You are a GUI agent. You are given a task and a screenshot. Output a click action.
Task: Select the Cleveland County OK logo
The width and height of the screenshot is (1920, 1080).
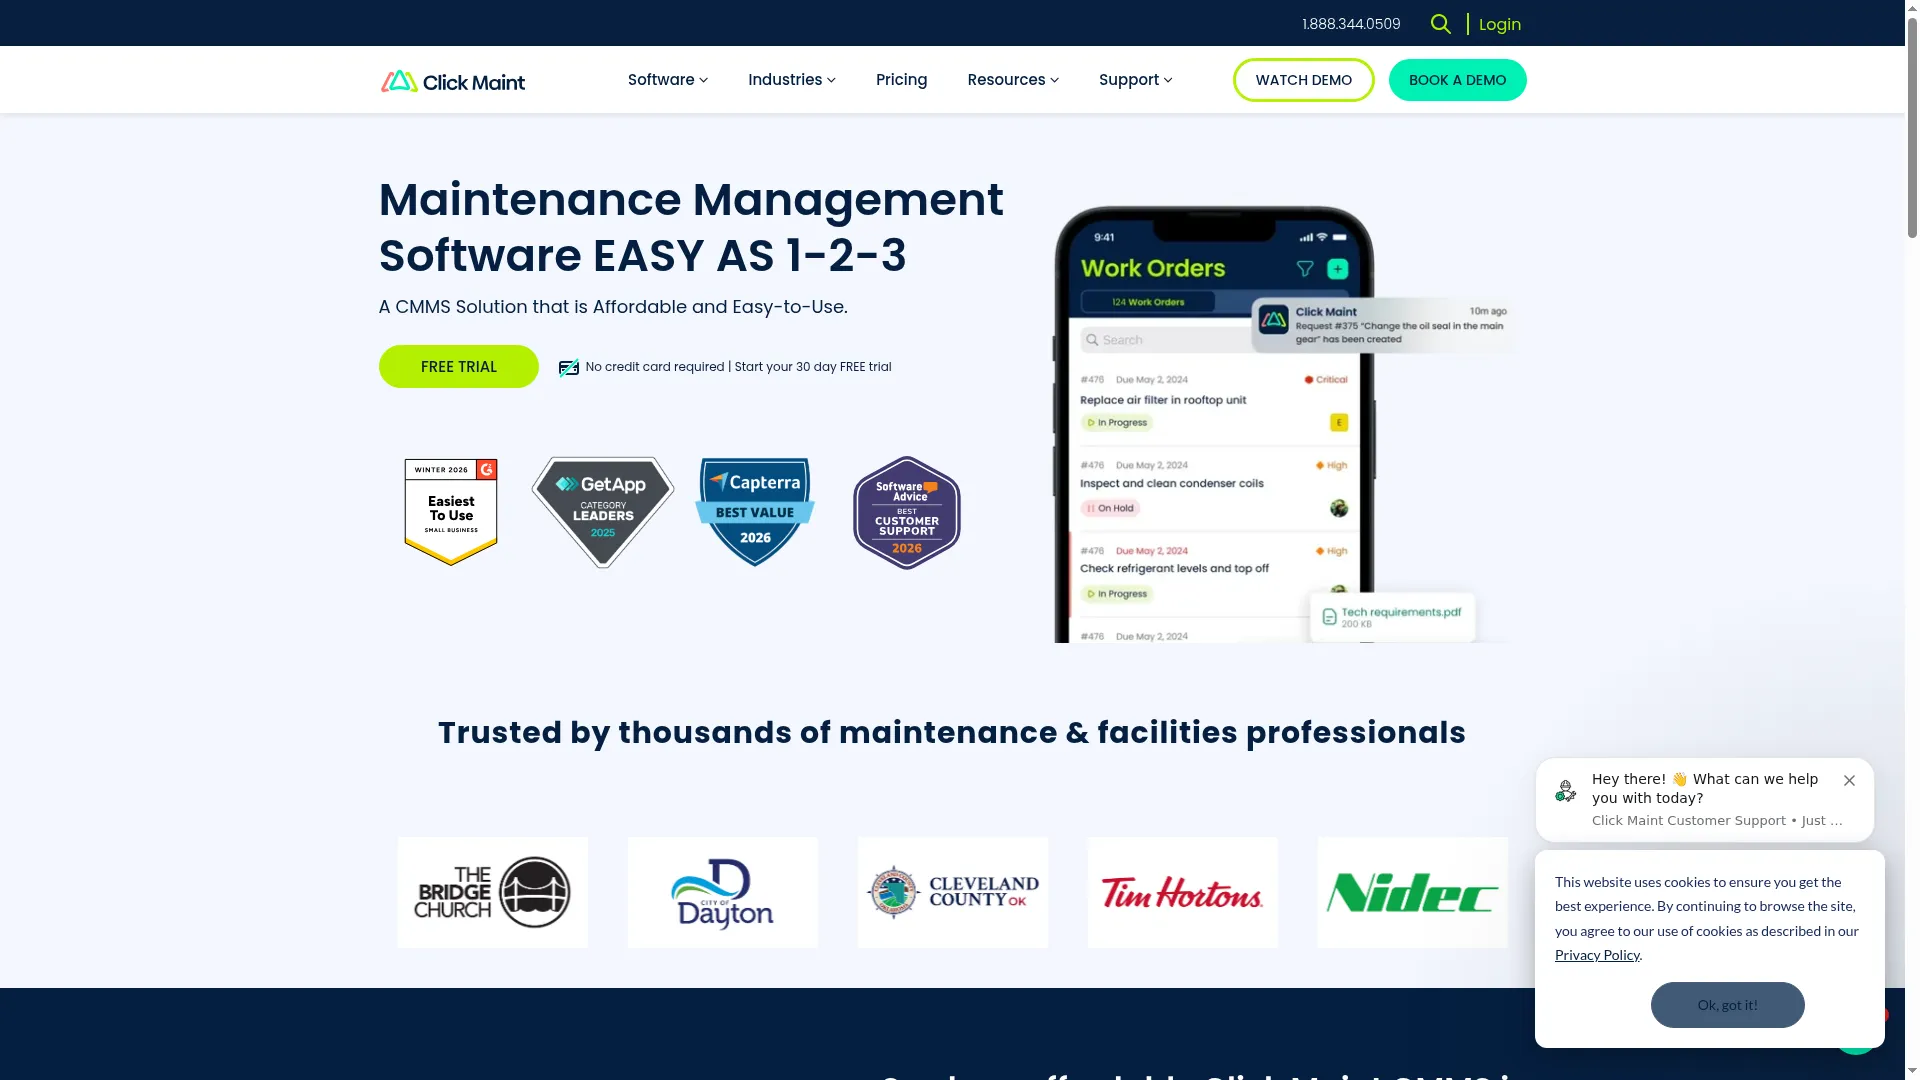click(953, 892)
